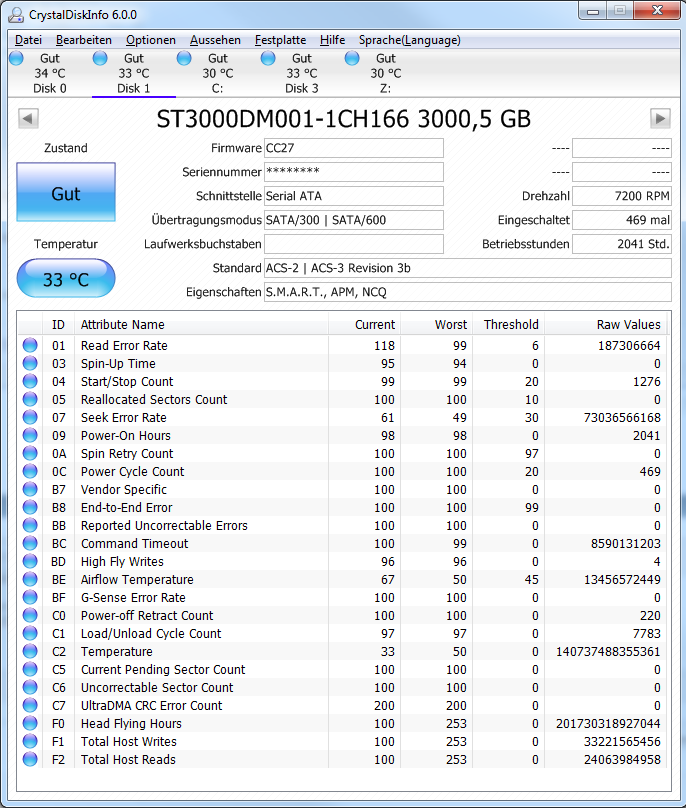686x808 pixels.
Task: Click the Raw Values column header
Action: point(606,325)
